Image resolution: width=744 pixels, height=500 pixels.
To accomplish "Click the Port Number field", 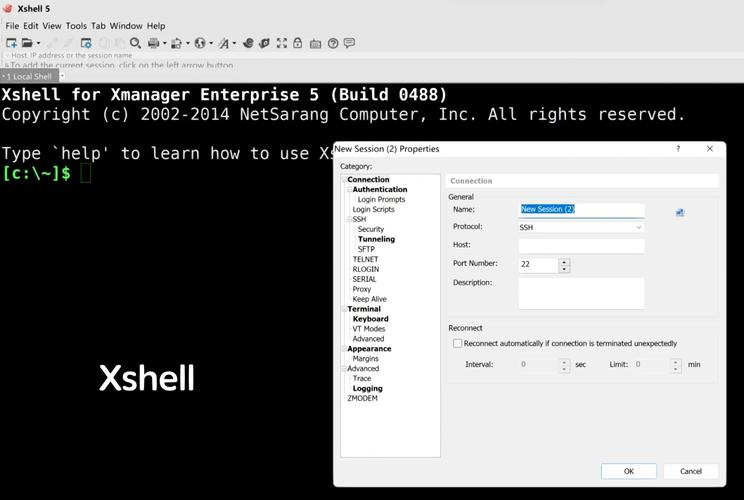I will (x=539, y=264).
